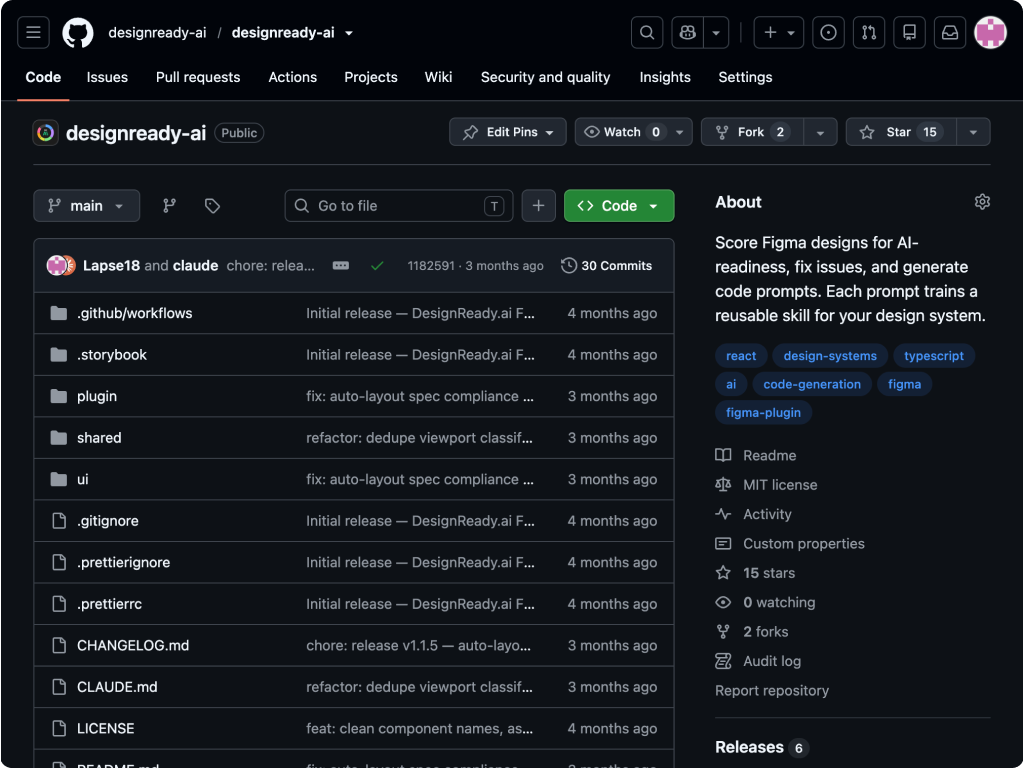Edit About details via gear icon
This screenshot has height=768, width=1024.
pos(982,202)
